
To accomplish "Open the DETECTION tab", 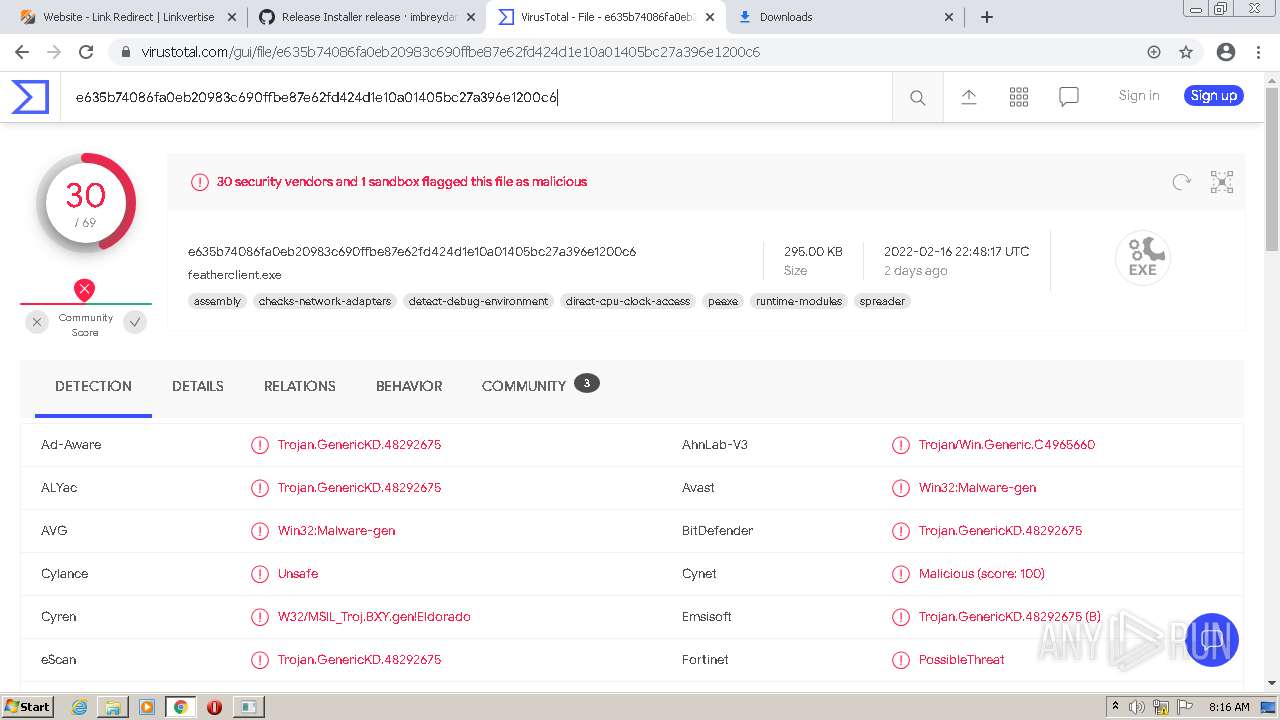I will pyautogui.click(x=93, y=386).
